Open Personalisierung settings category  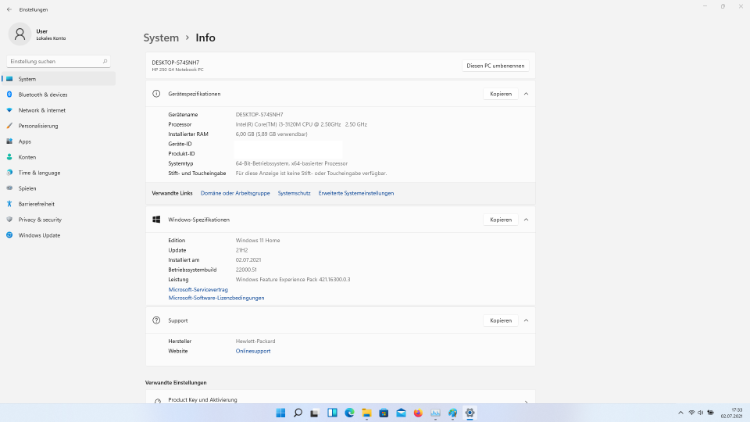[x=38, y=126]
